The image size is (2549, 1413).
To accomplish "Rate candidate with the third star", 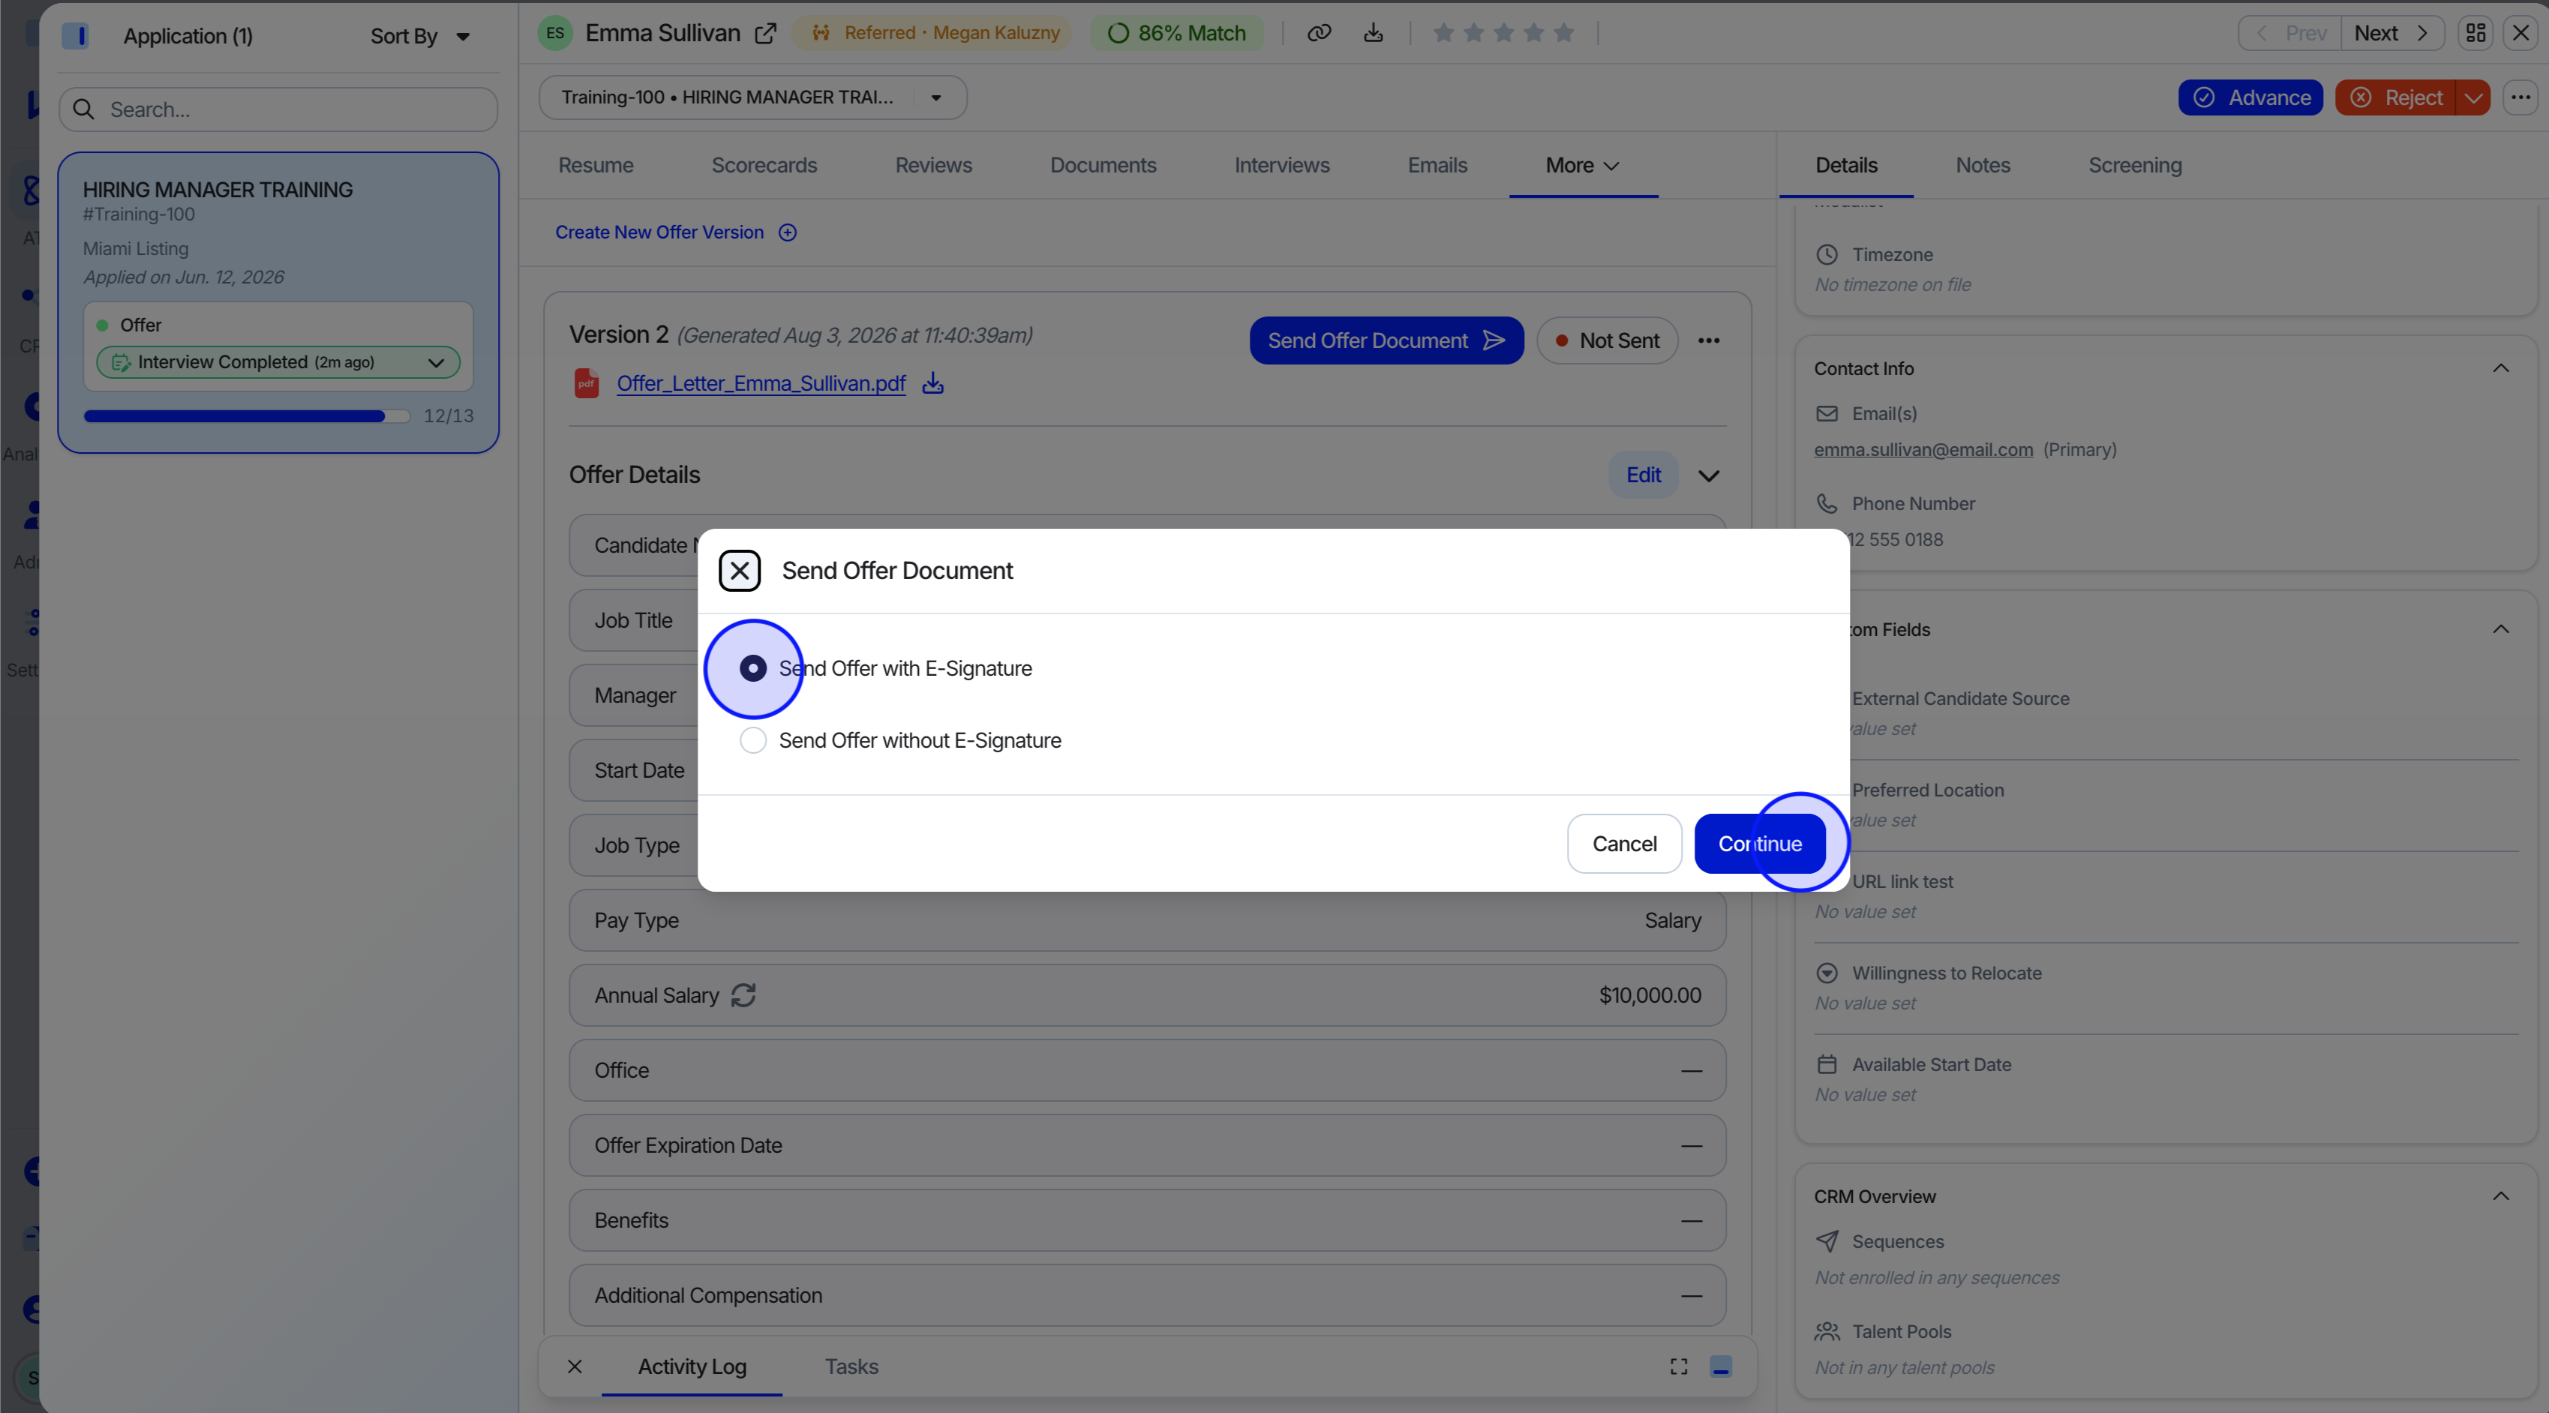I will point(1504,33).
